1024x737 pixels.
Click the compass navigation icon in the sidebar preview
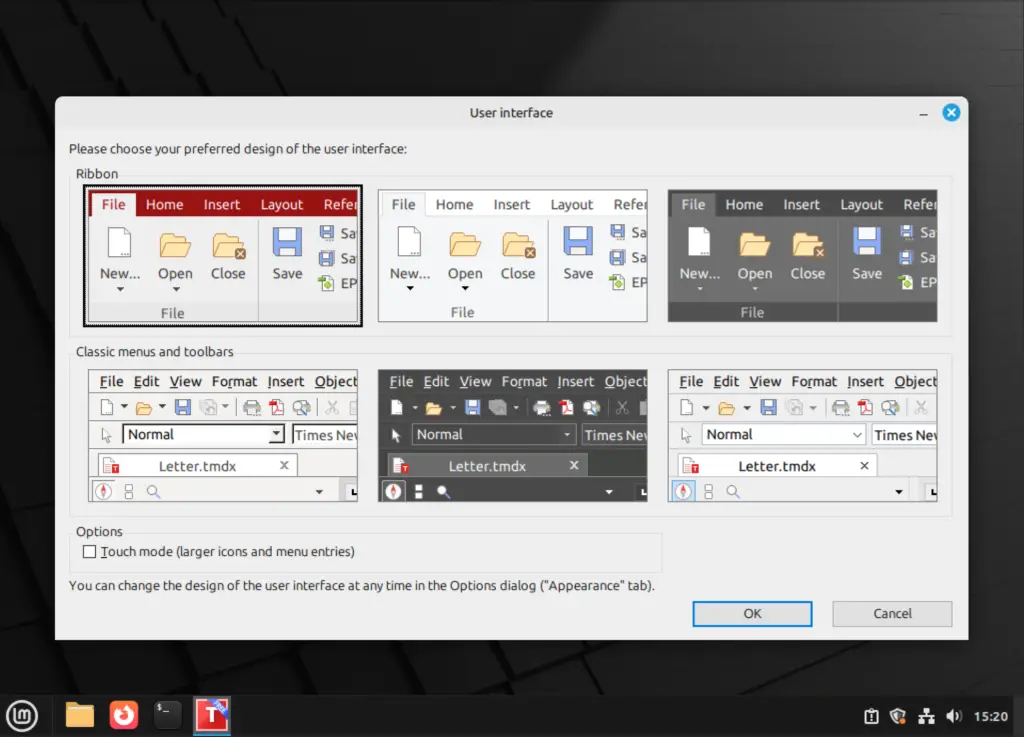point(103,490)
